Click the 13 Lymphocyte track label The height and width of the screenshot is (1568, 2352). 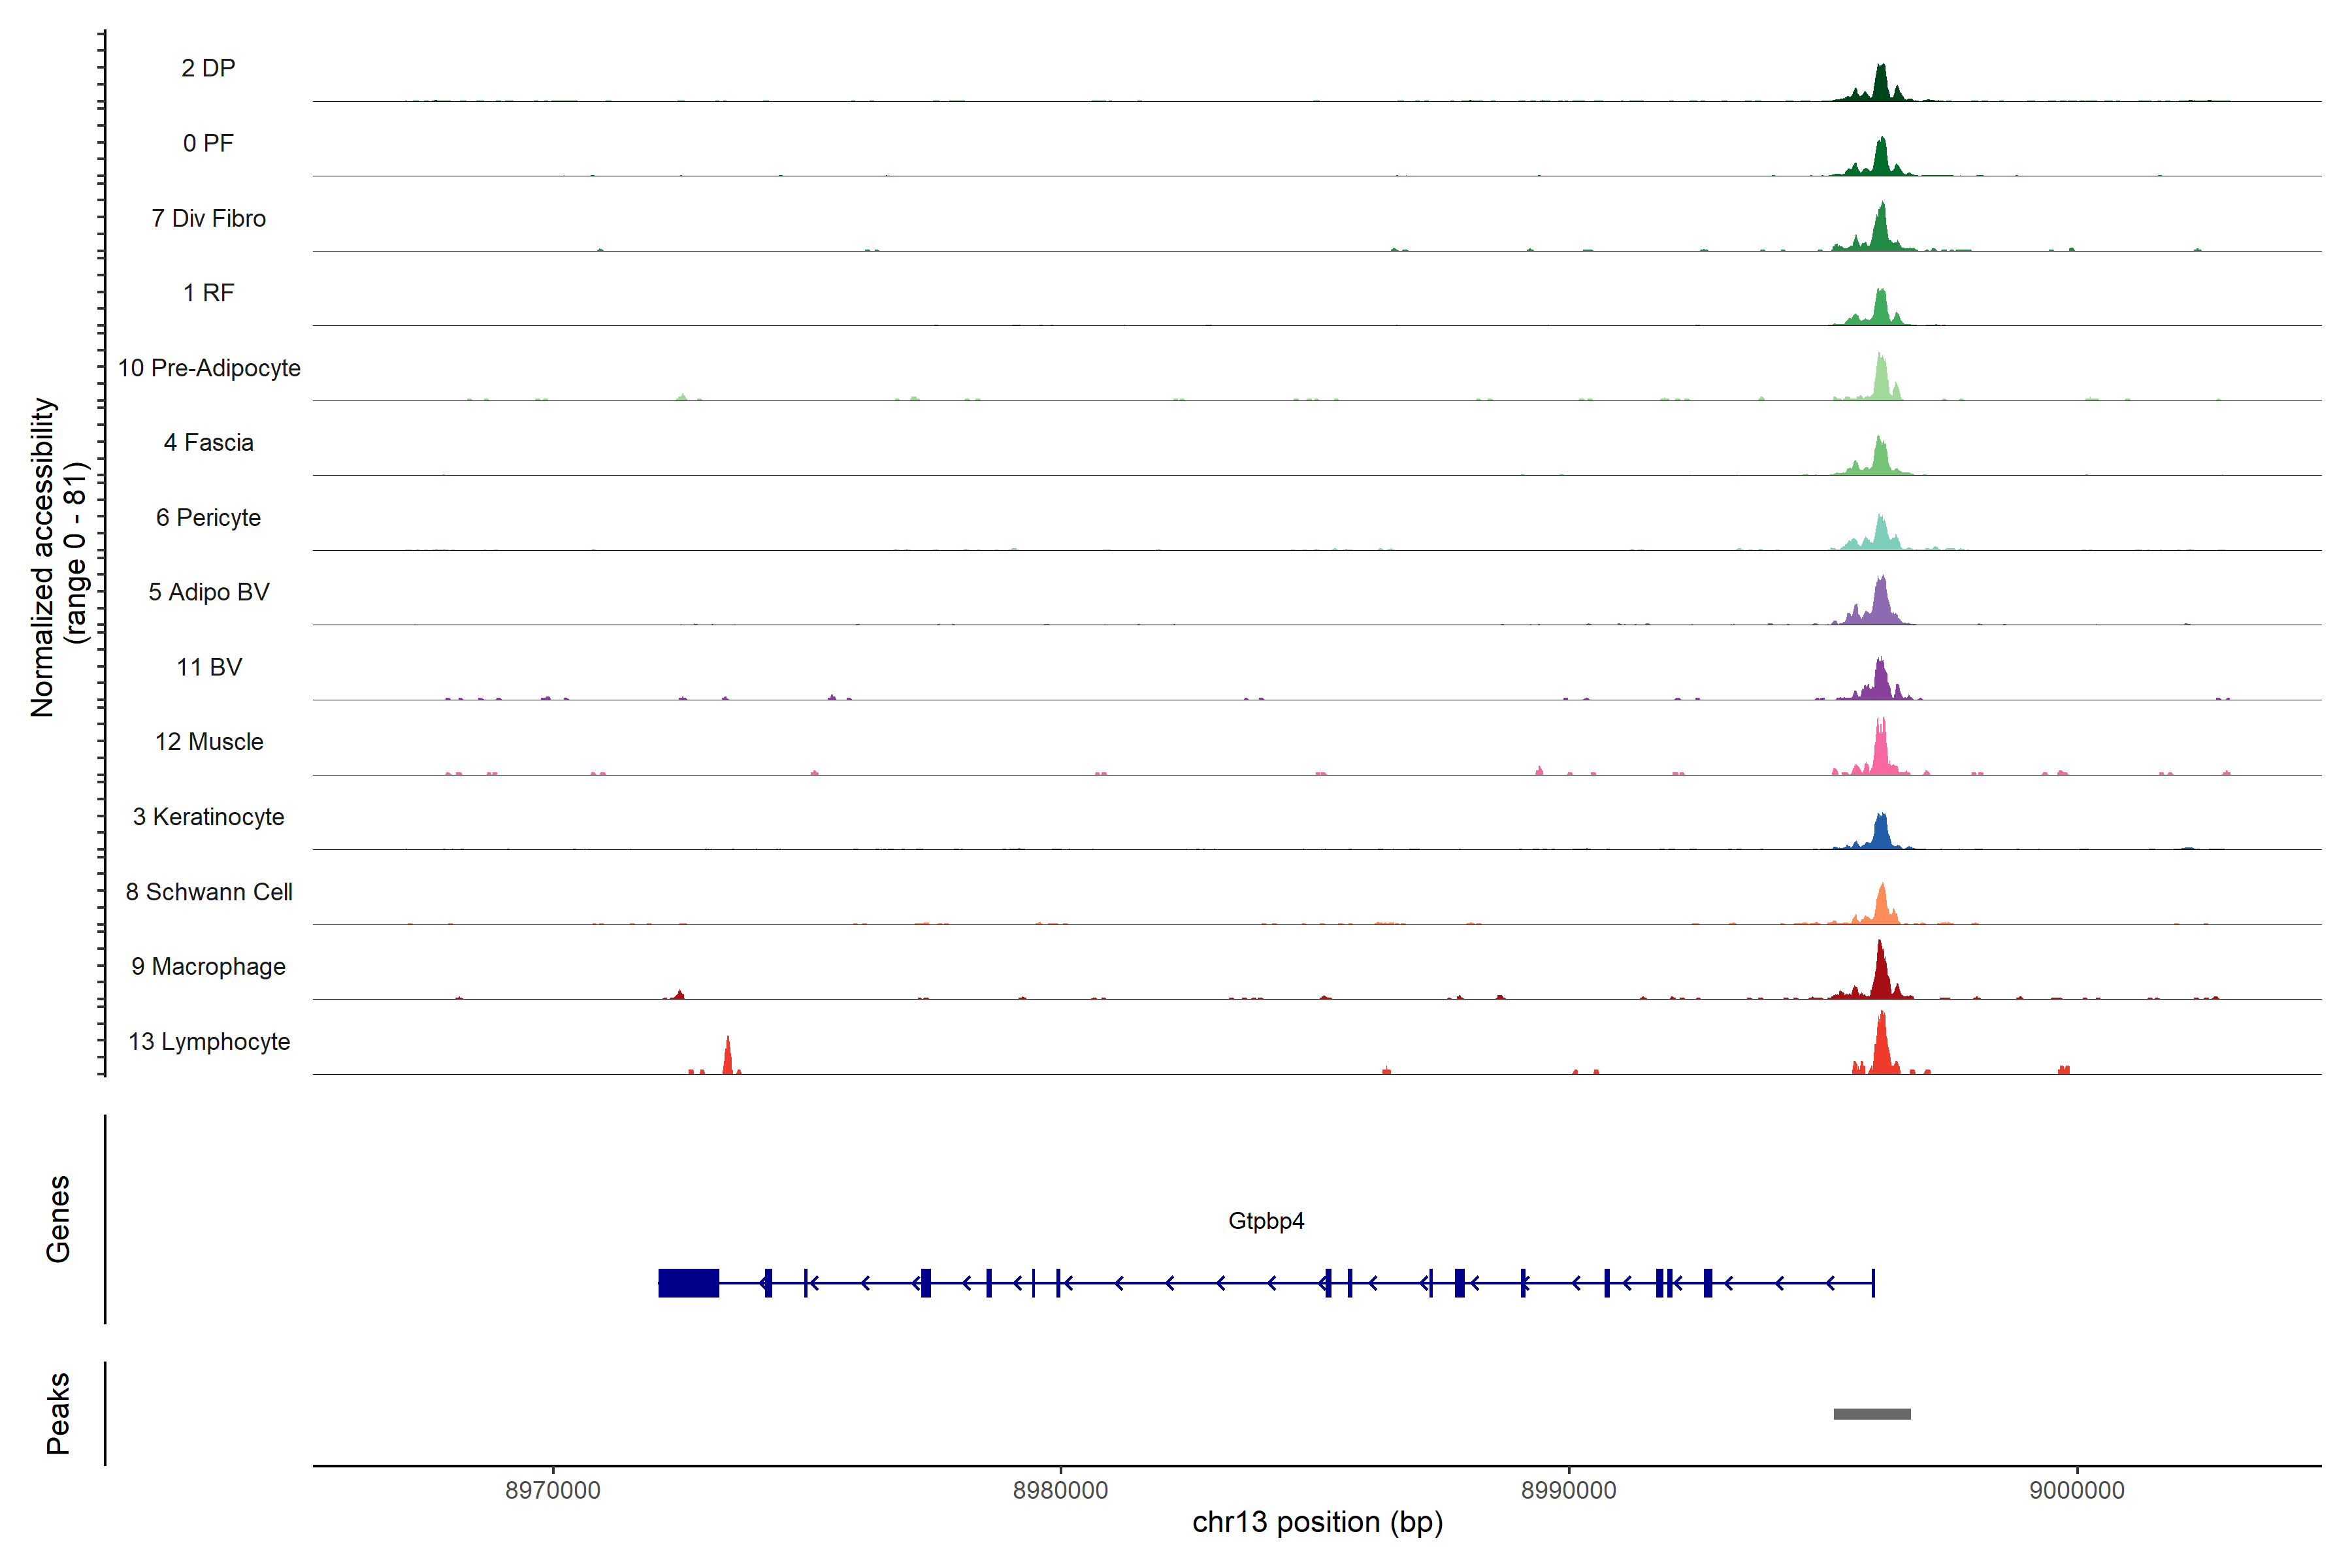(209, 1041)
